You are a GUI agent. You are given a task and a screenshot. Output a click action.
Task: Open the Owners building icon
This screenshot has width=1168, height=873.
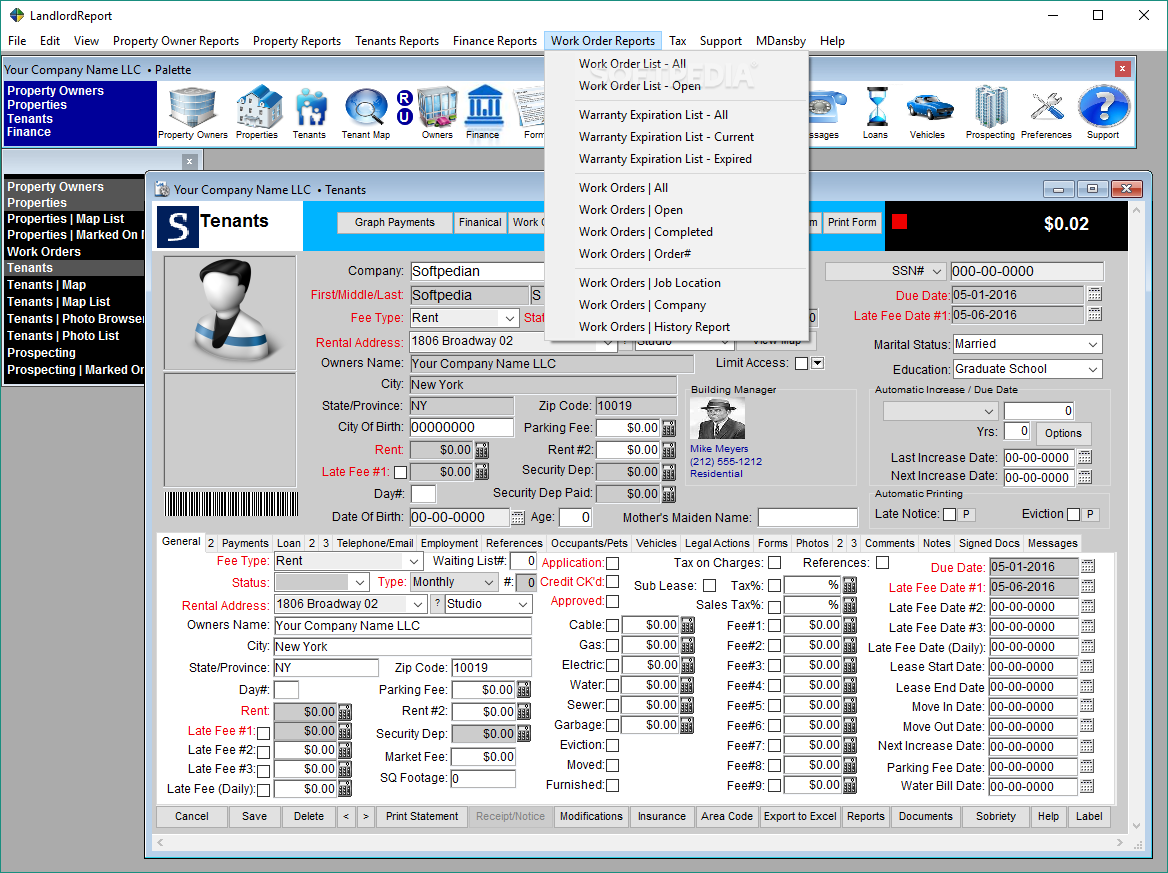[x=437, y=112]
